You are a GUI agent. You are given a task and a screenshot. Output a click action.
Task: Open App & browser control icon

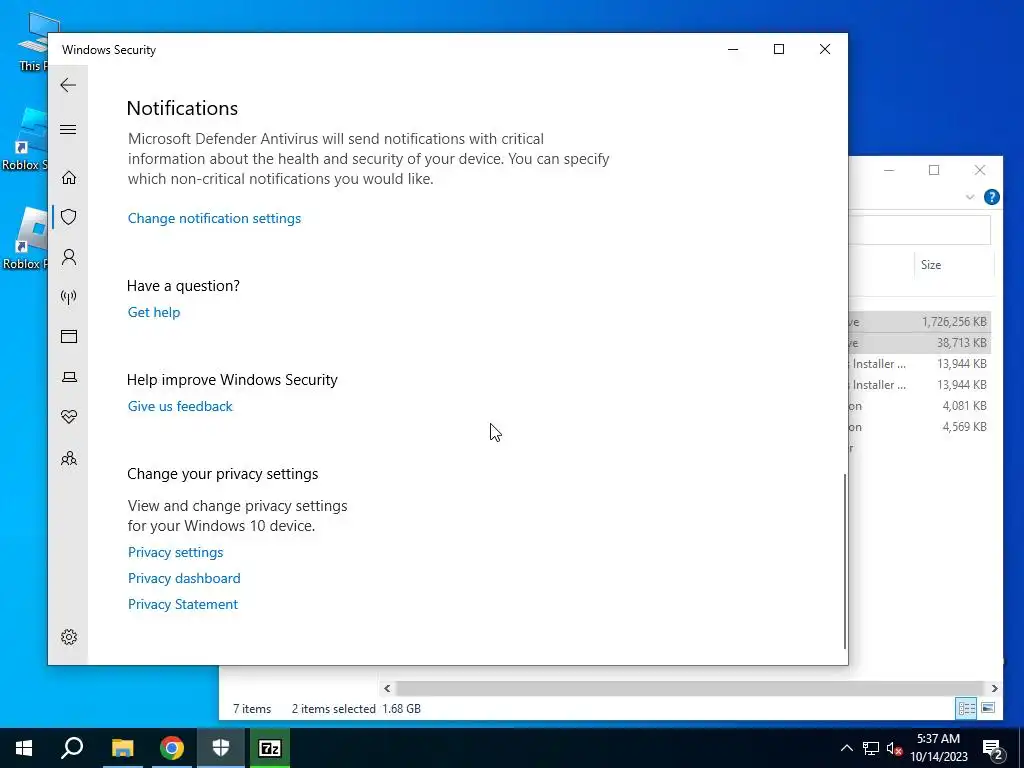[x=69, y=336]
